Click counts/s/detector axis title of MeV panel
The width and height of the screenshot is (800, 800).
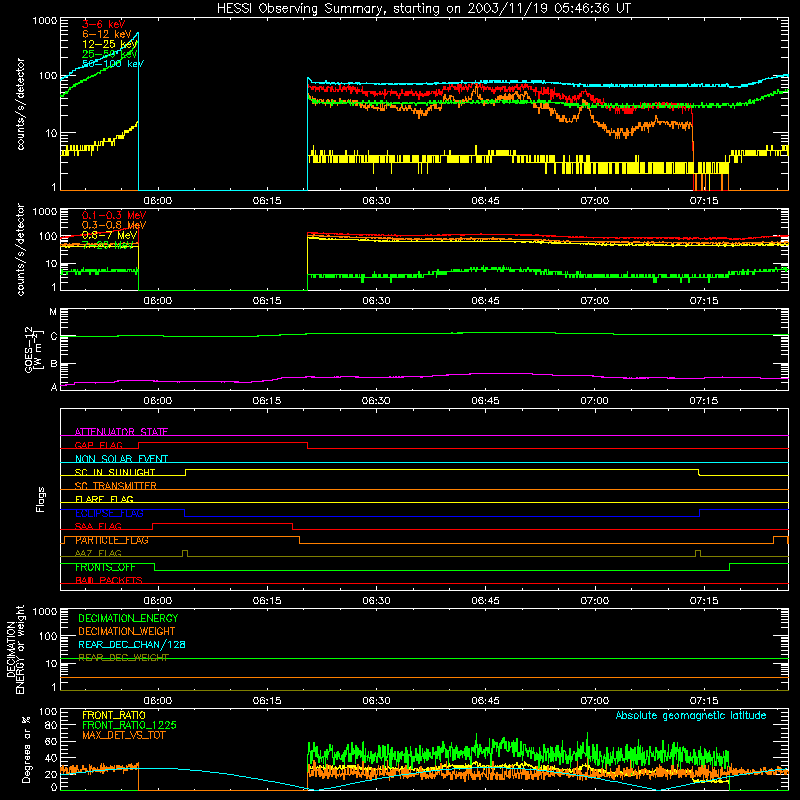pos(20,250)
